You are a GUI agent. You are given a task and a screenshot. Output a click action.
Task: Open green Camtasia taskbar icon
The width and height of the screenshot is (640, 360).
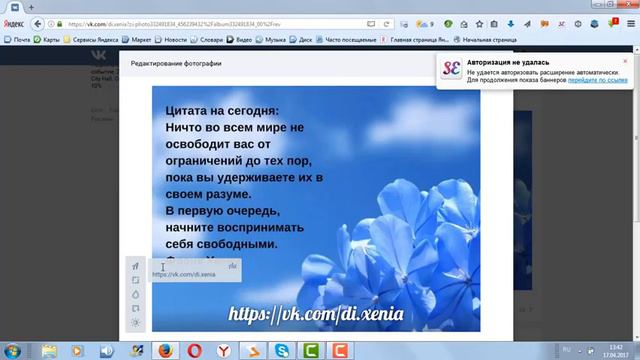click(311, 351)
